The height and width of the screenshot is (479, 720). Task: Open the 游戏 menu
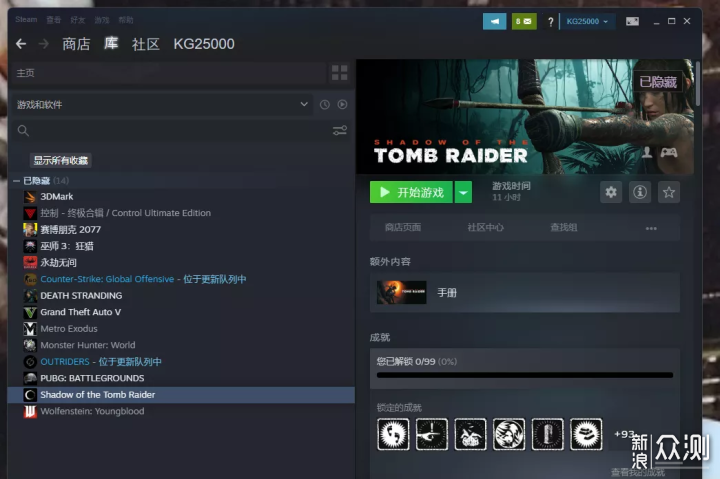click(x=102, y=20)
